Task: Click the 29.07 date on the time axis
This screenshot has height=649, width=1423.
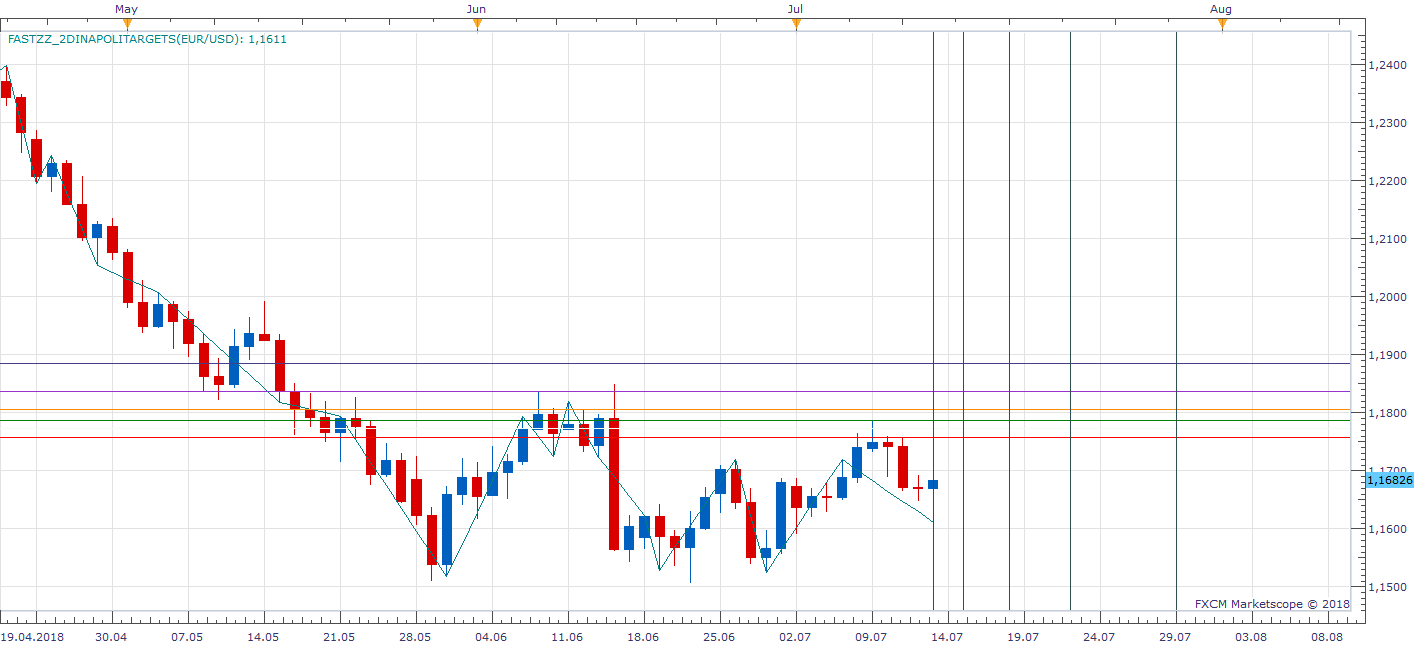Action: pyautogui.click(x=1175, y=636)
